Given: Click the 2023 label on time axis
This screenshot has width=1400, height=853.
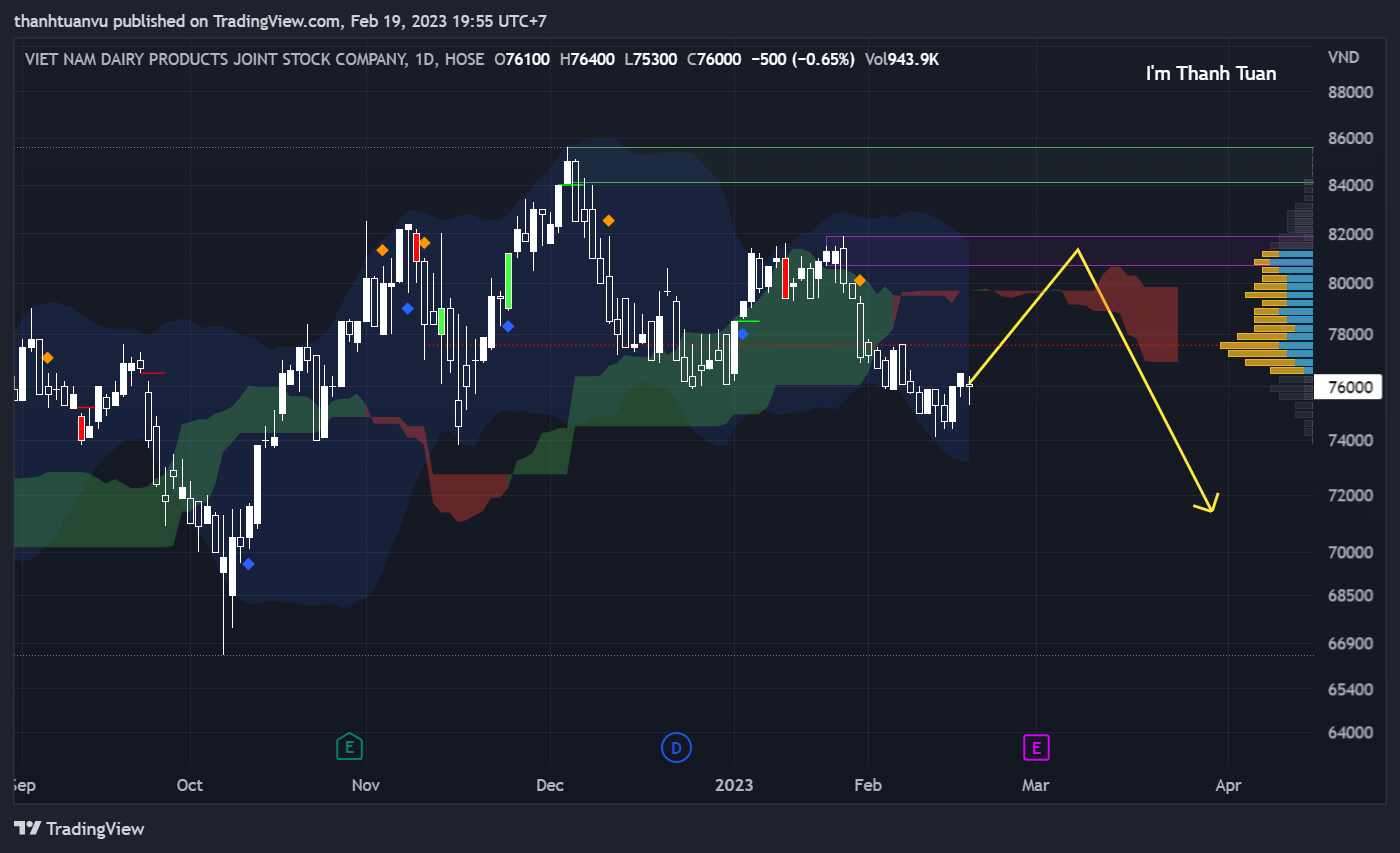Looking at the screenshot, I should click(735, 785).
